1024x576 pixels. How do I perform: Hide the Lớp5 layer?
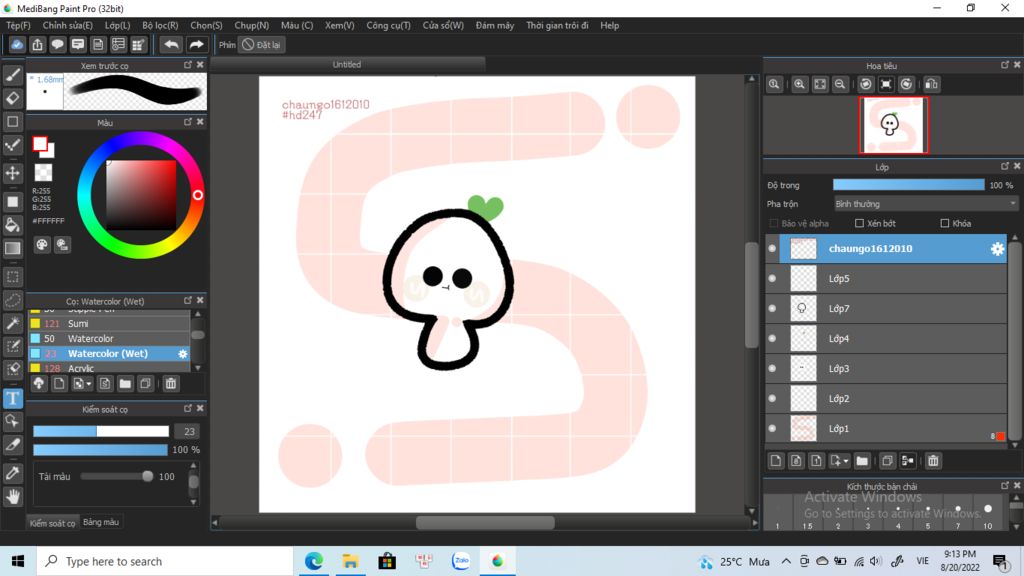tap(773, 279)
